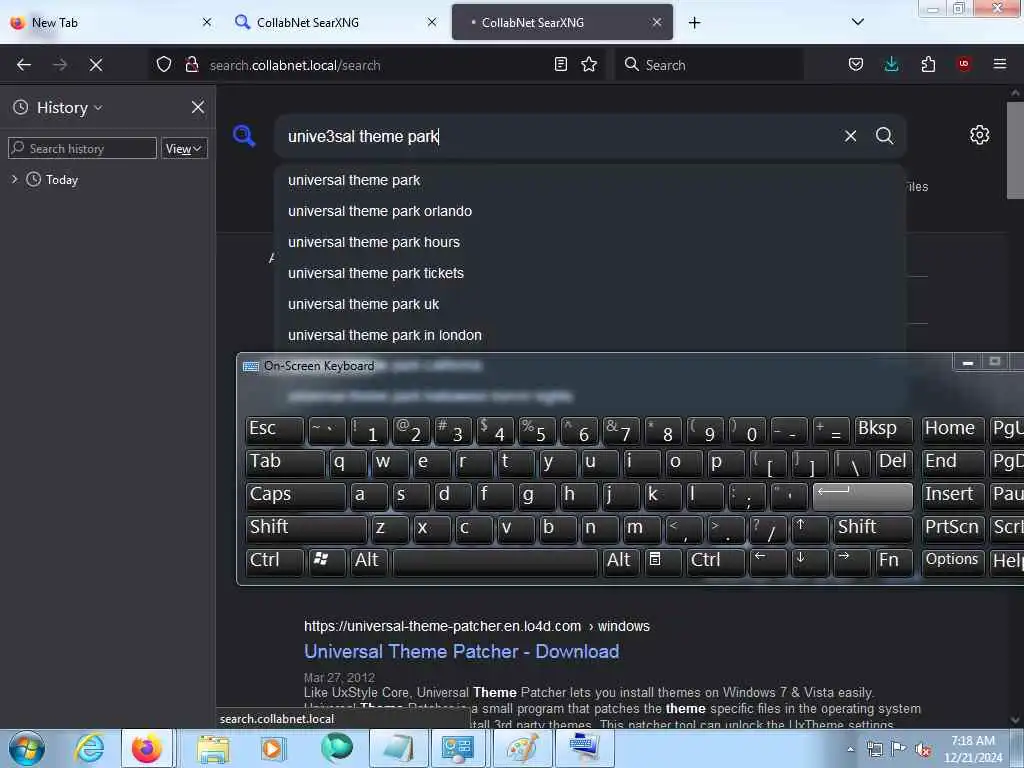Click the SearXNG logo icon

point(244,136)
